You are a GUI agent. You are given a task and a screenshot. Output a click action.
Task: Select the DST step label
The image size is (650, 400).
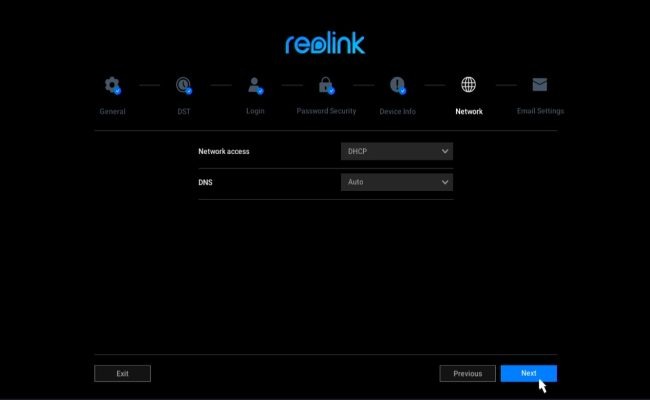click(x=184, y=111)
